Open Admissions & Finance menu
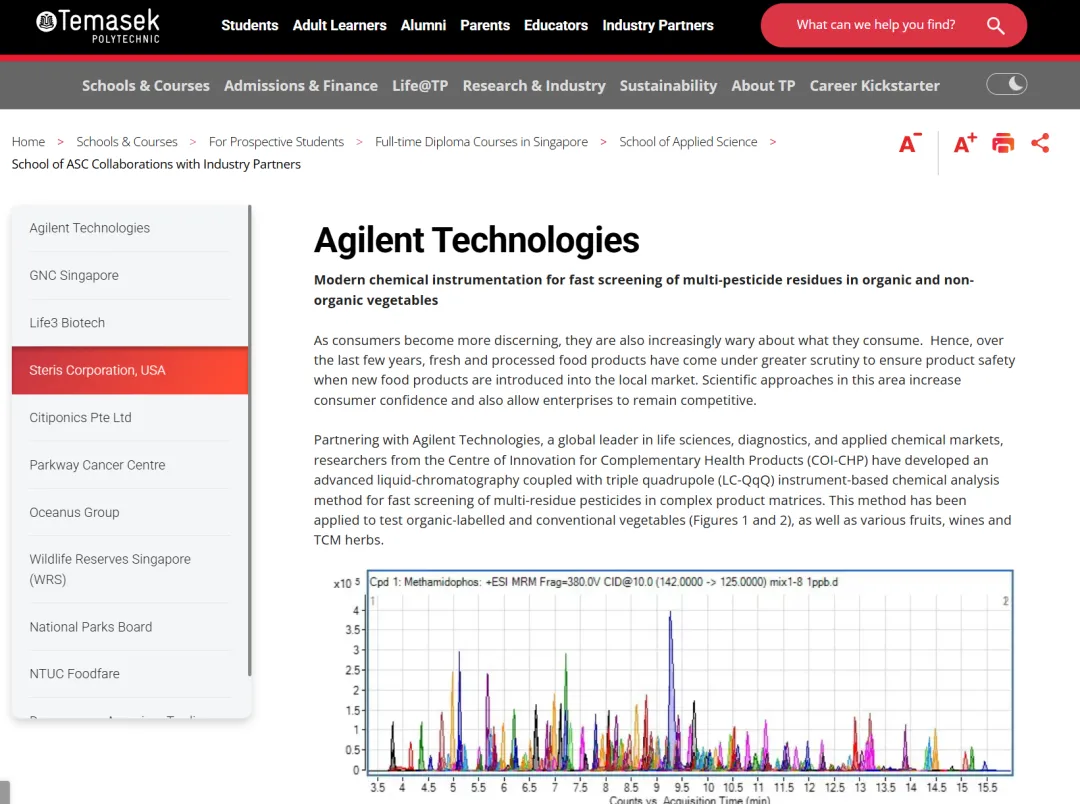Screen dimensions: 1080x804 (300, 86)
